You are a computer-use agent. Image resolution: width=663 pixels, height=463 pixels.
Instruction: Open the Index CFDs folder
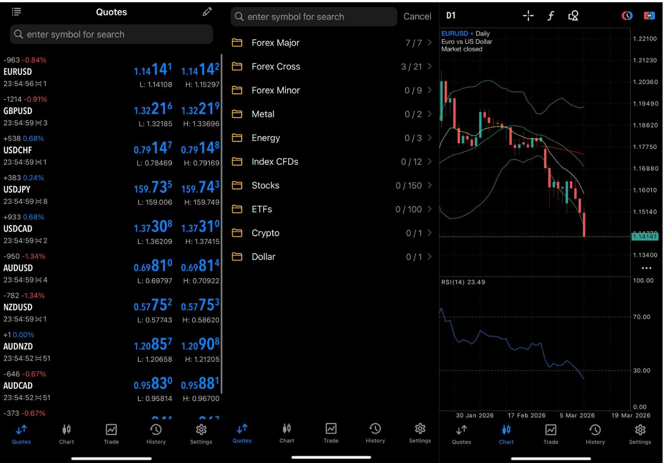tap(332, 162)
